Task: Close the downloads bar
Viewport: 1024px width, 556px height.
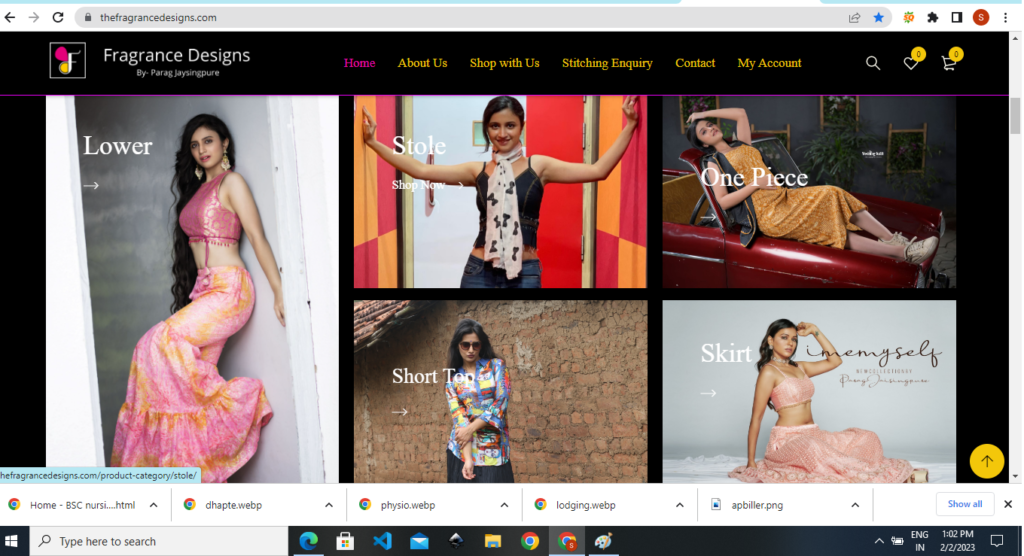Action: [1008, 504]
